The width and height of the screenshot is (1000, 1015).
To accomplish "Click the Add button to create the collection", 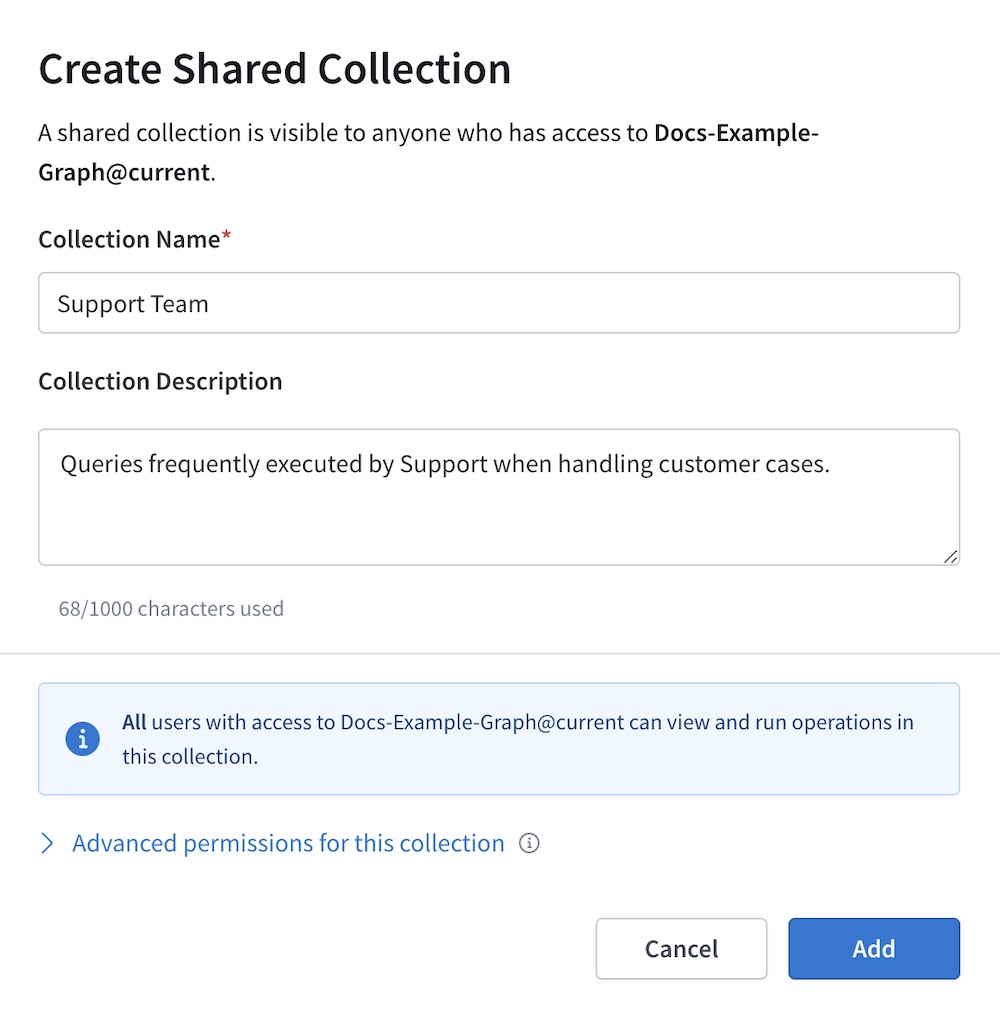I will pos(873,948).
